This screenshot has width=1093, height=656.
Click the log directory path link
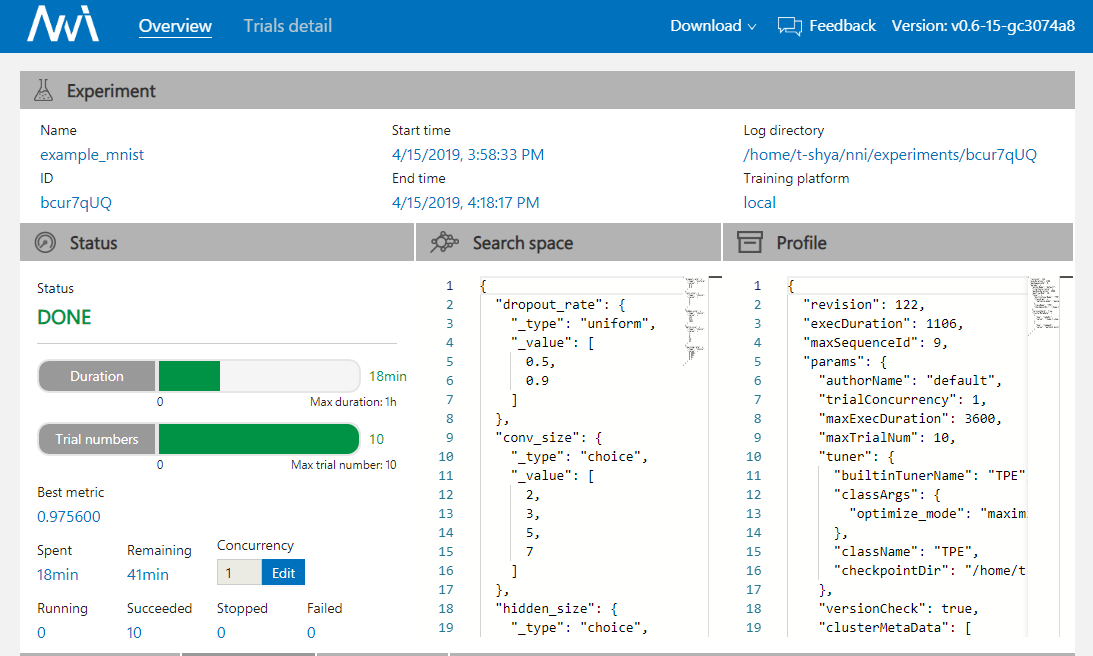(x=889, y=155)
